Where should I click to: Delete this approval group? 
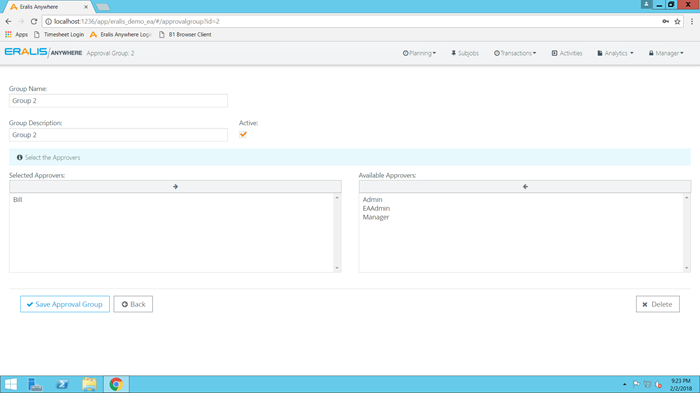[658, 304]
